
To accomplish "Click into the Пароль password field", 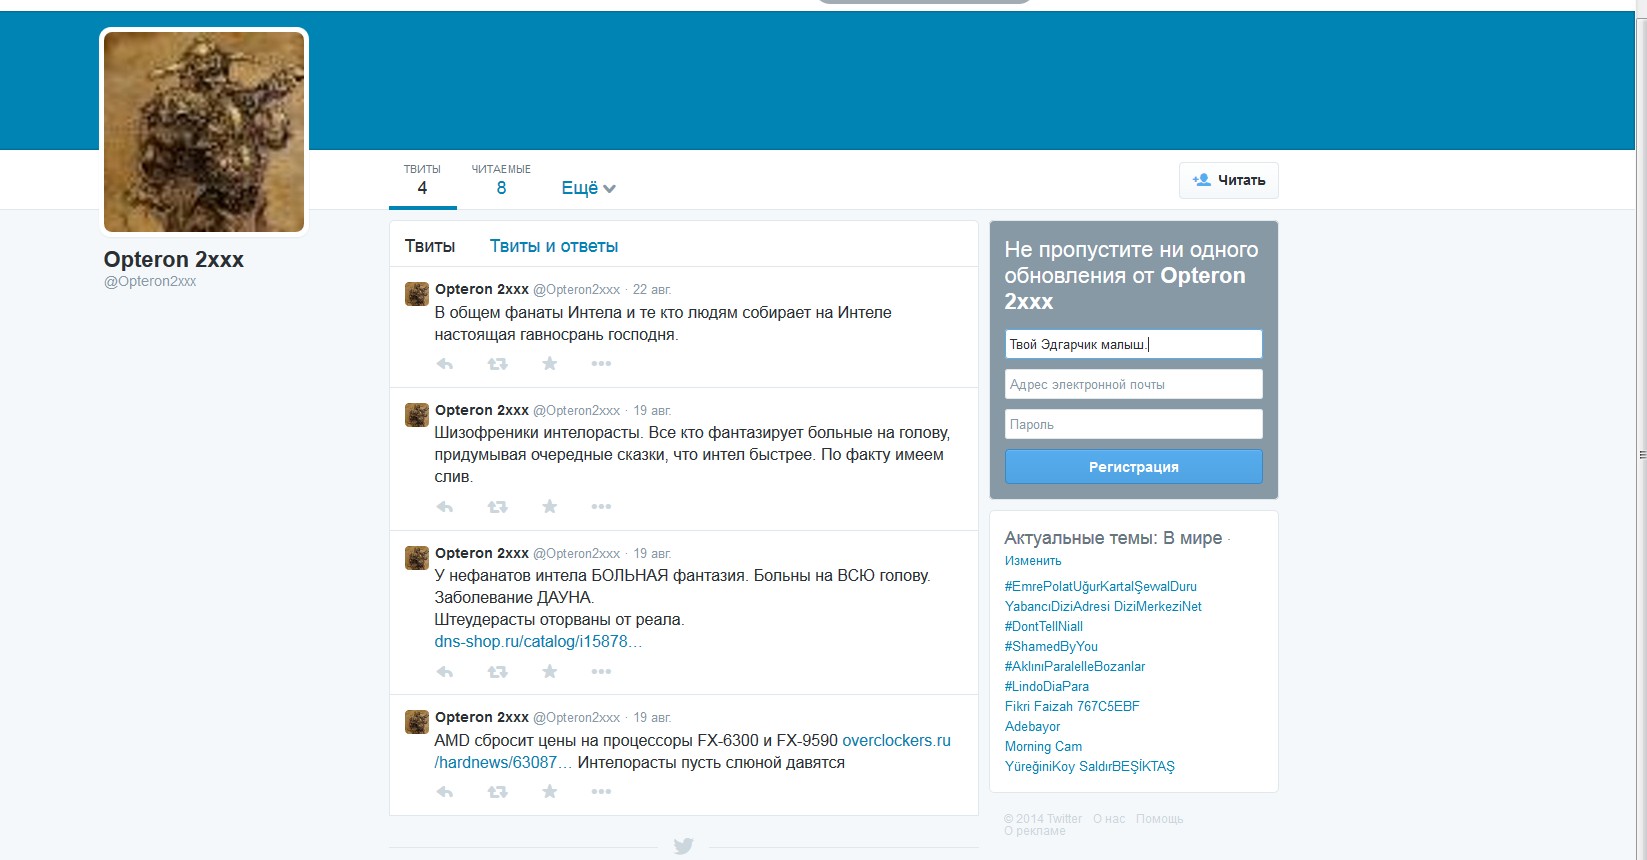I will [1133, 424].
